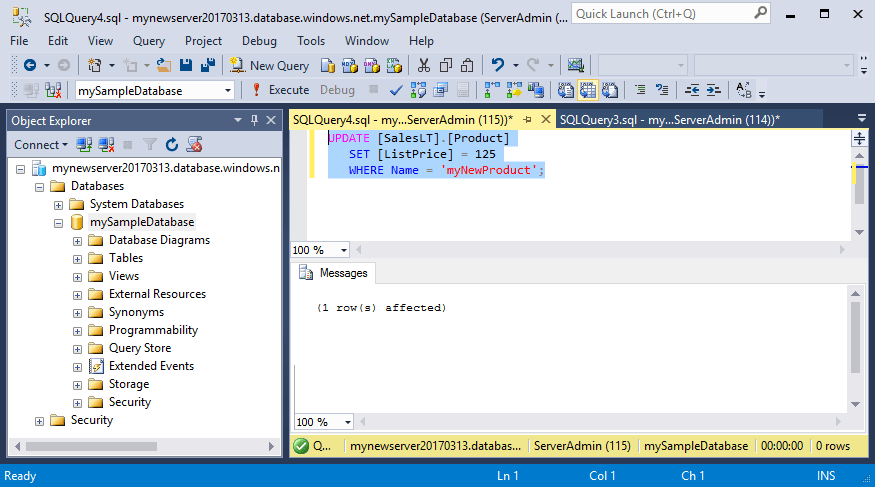Comment out the selected lines
875x487 pixels.
[640, 90]
